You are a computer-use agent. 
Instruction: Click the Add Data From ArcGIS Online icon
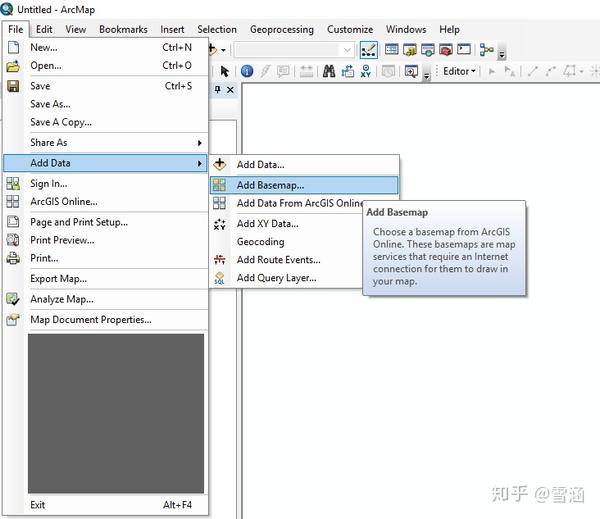pyautogui.click(x=219, y=203)
